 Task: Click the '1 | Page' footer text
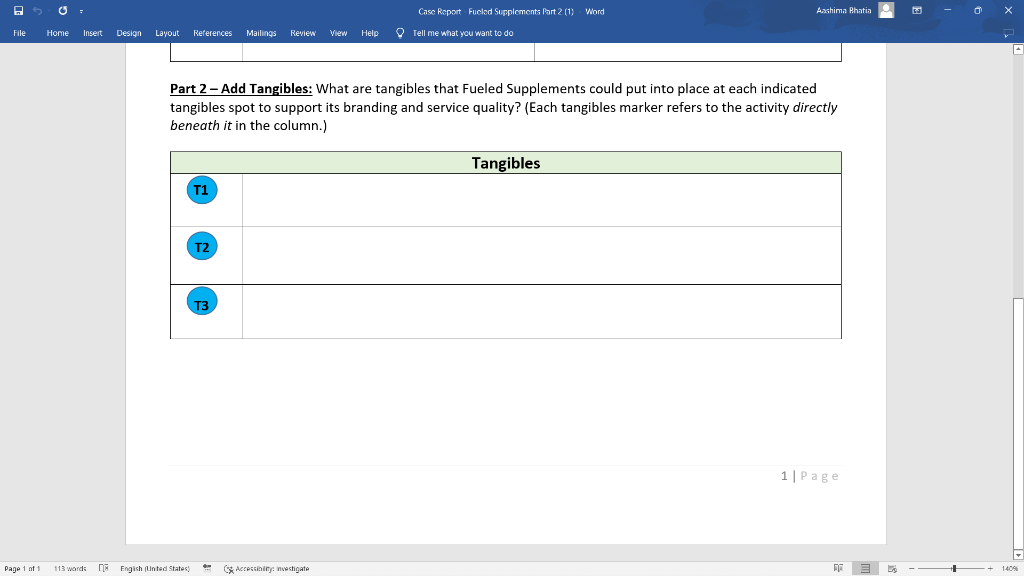809,476
